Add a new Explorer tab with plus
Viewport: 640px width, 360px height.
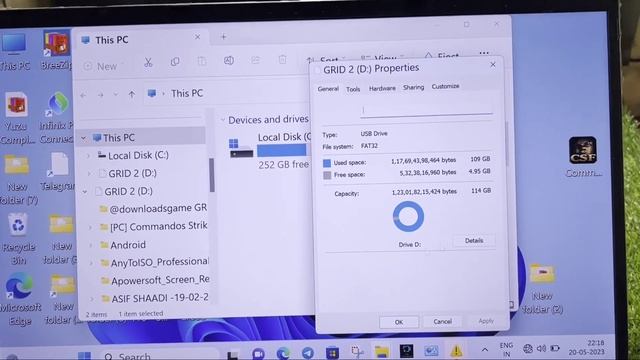tap(224, 37)
